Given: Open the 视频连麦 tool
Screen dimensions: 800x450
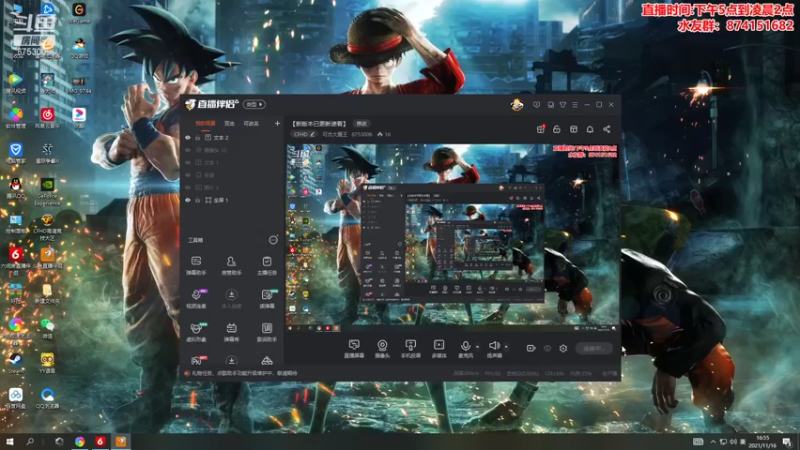Looking at the screenshot, I should [196, 299].
